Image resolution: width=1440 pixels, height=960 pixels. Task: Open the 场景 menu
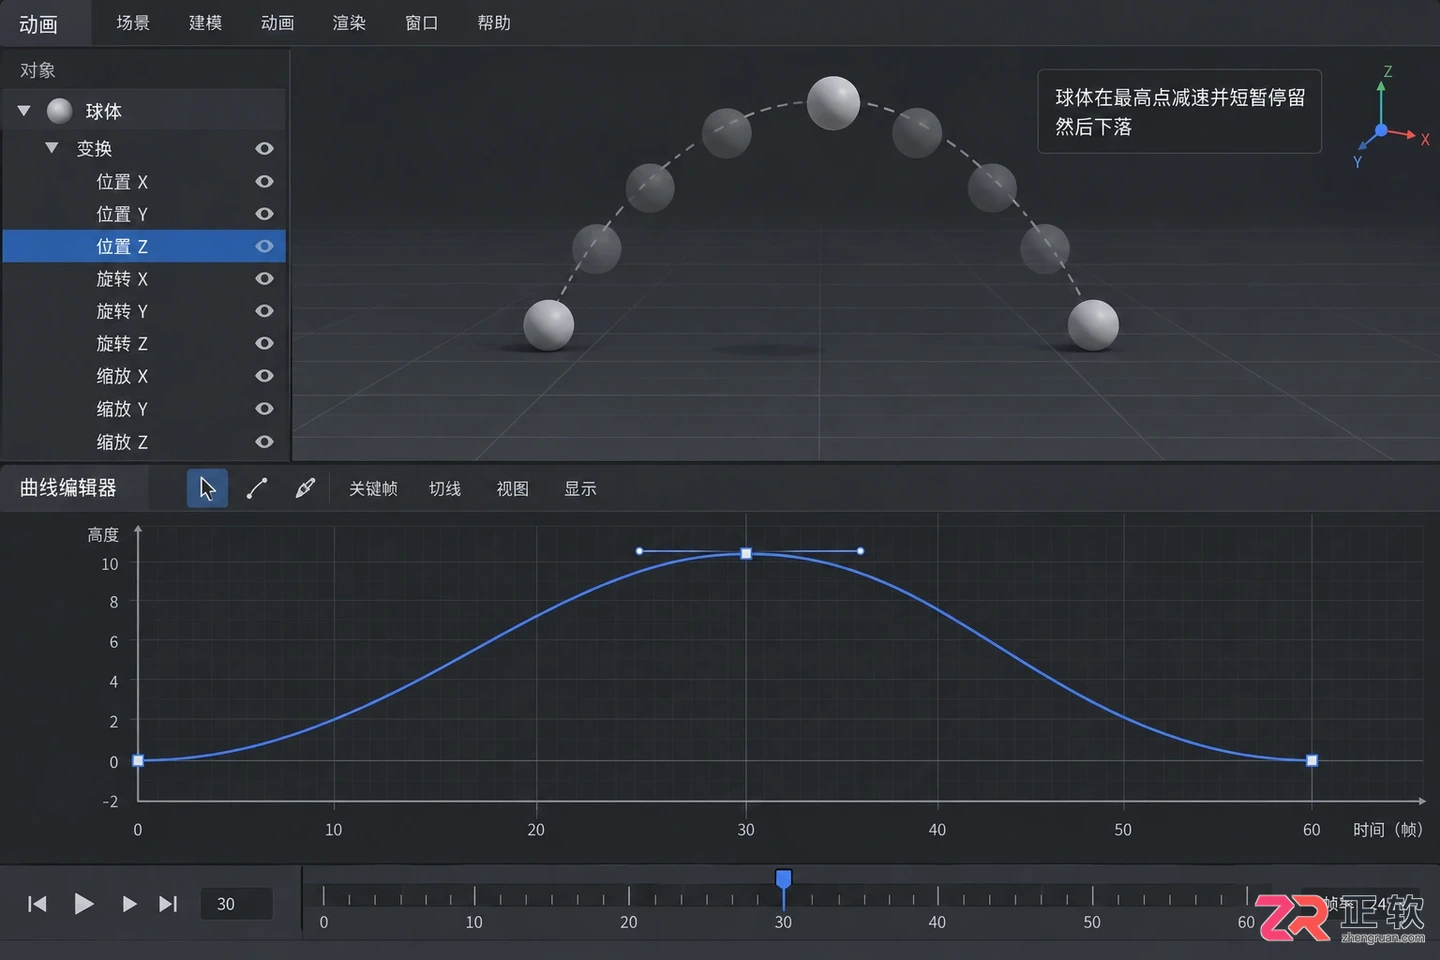133,22
